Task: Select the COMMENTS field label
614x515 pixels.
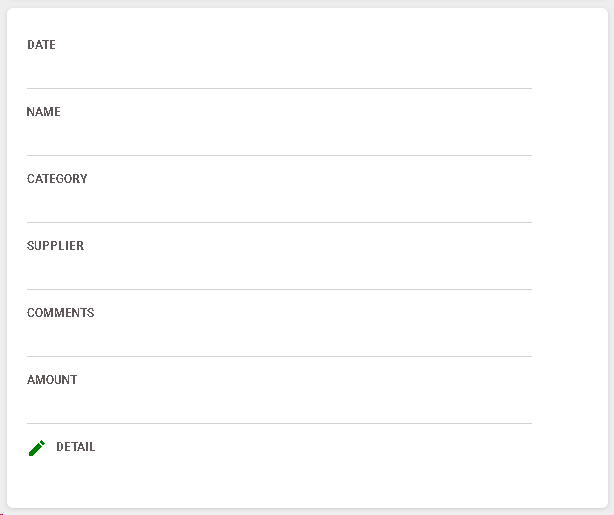Action: pos(60,313)
